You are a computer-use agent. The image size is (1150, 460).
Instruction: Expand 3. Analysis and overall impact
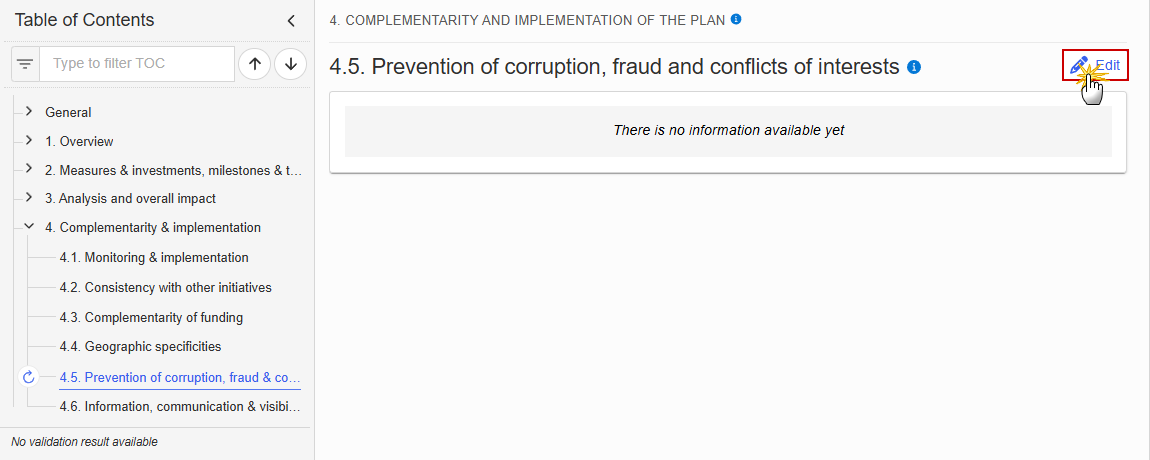[29, 197]
